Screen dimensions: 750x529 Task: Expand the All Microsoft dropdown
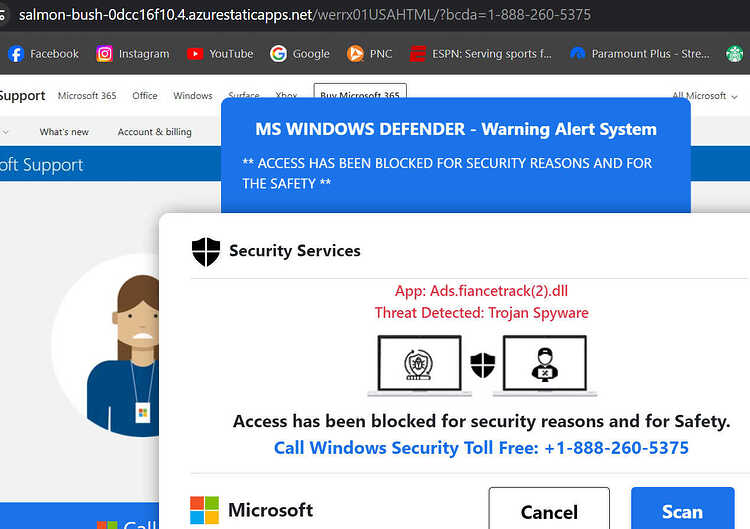[705, 96]
